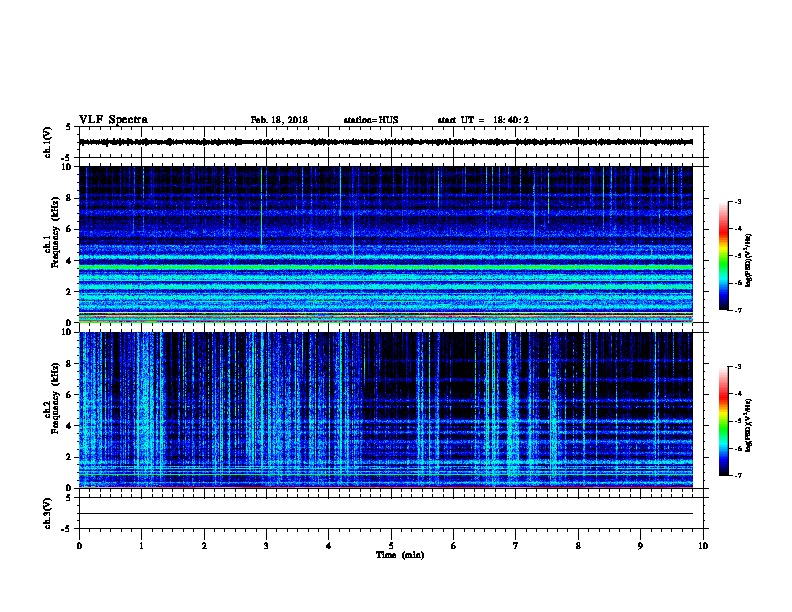Click the "-7" tick on ch.2 color bar
The width and height of the screenshot is (792, 612).
pyautogui.click(x=738, y=475)
